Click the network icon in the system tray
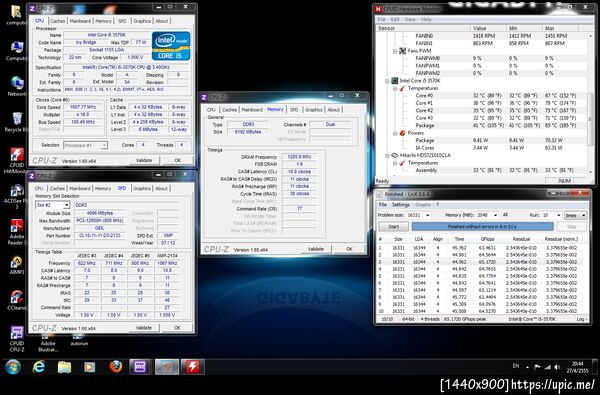The image size is (600, 395). [548, 367]
